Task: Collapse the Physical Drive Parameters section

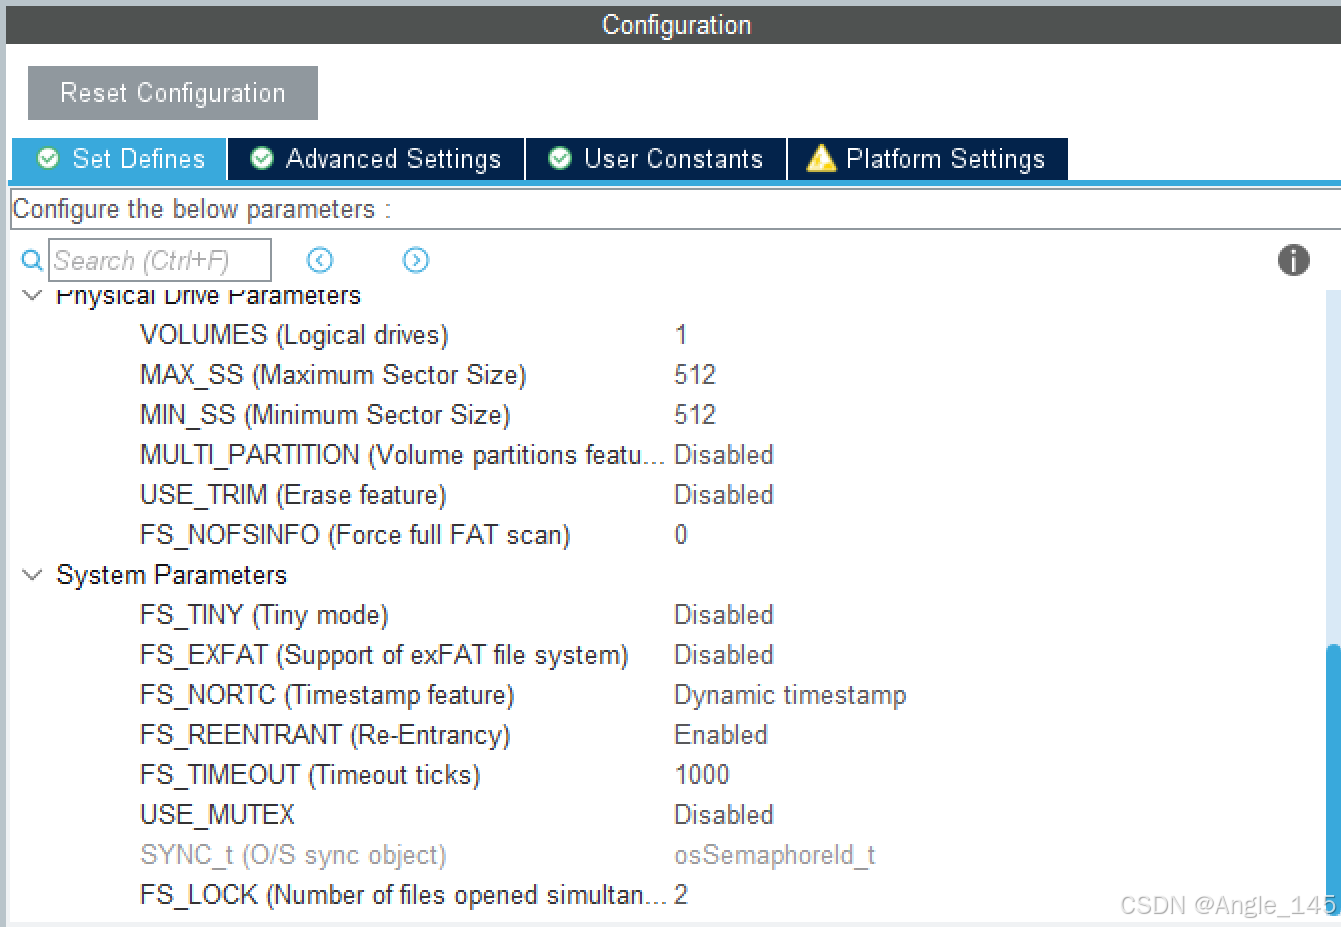Action: coord(31,294)
